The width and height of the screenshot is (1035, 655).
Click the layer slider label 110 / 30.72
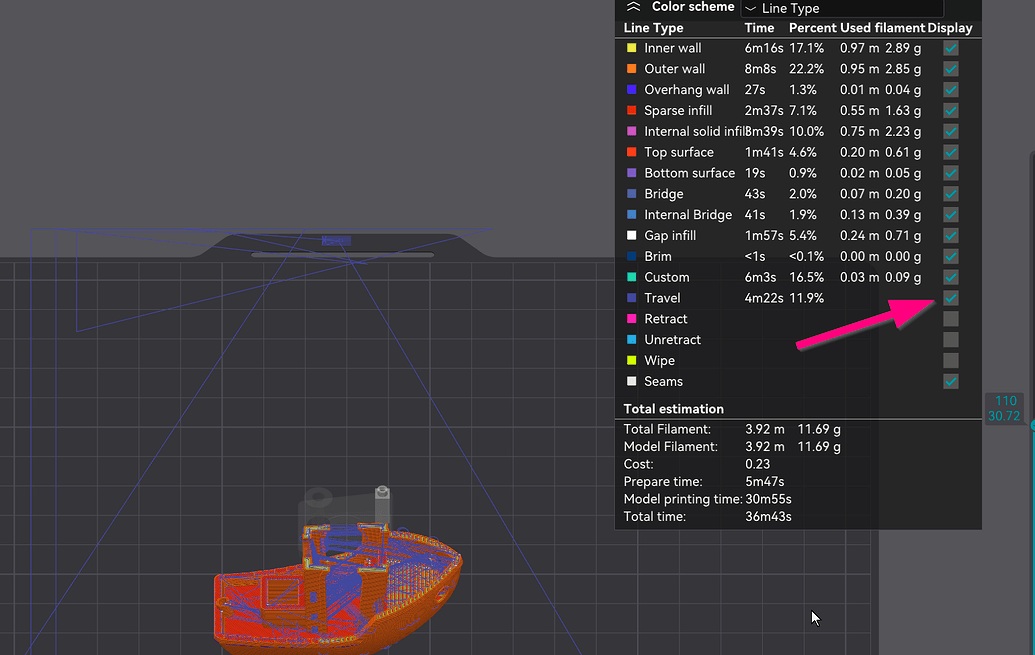pos(1004,408)
